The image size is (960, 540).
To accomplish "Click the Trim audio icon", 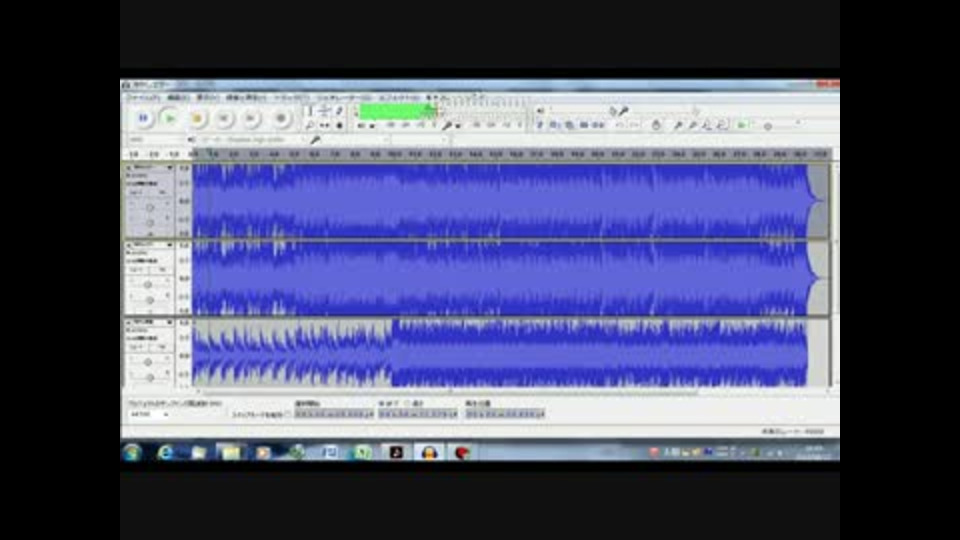I will 584,125.
